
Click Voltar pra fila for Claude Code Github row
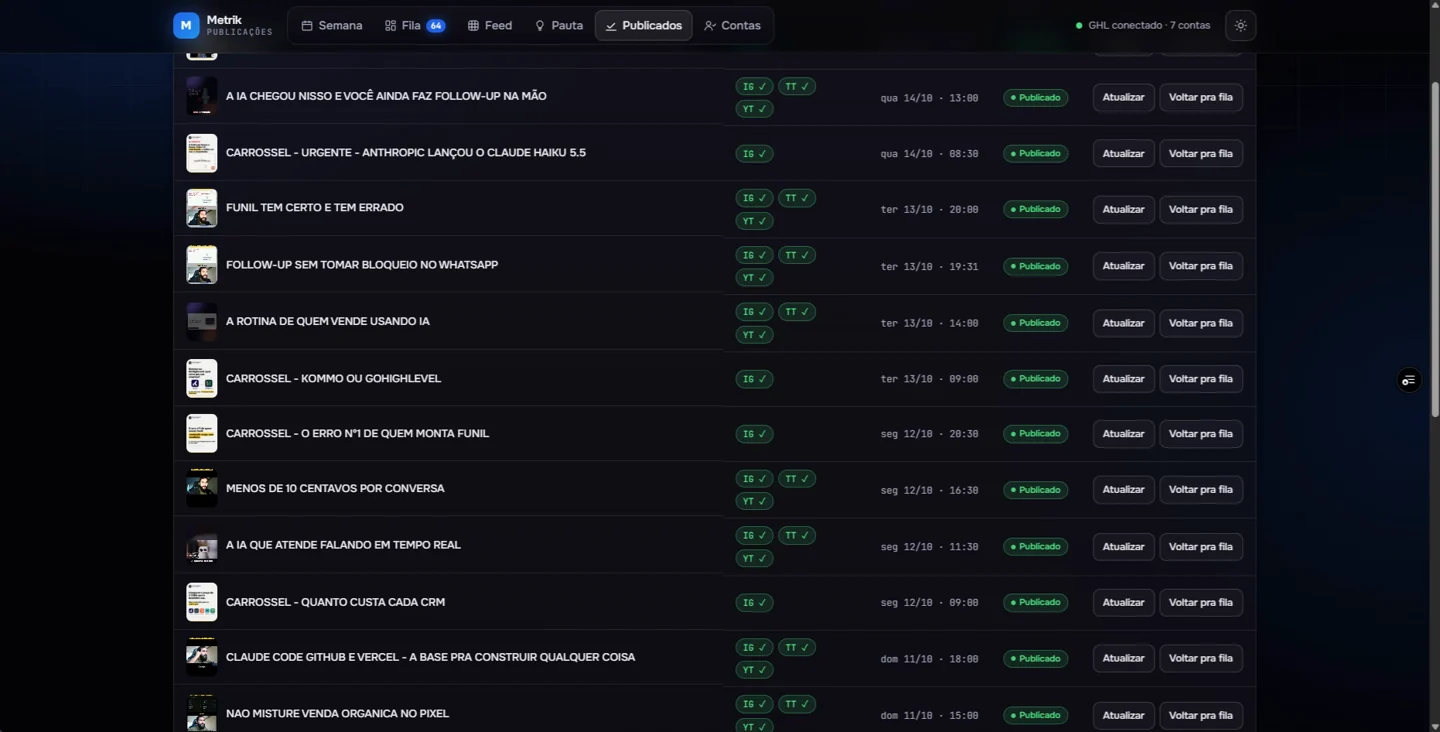(1200, 658)
